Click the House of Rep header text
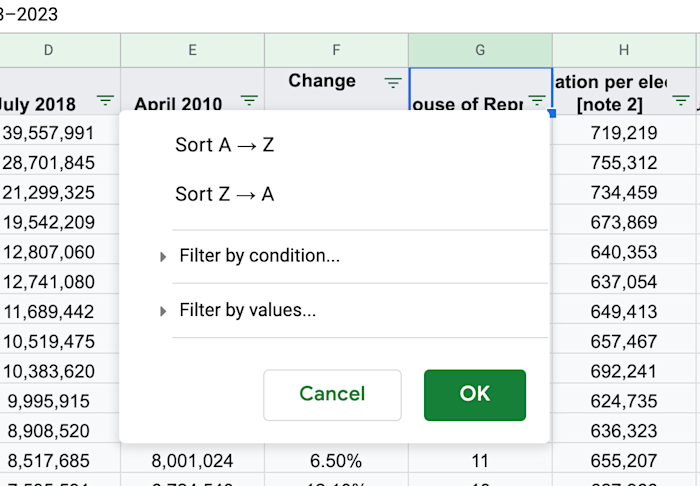 (467, 104)
